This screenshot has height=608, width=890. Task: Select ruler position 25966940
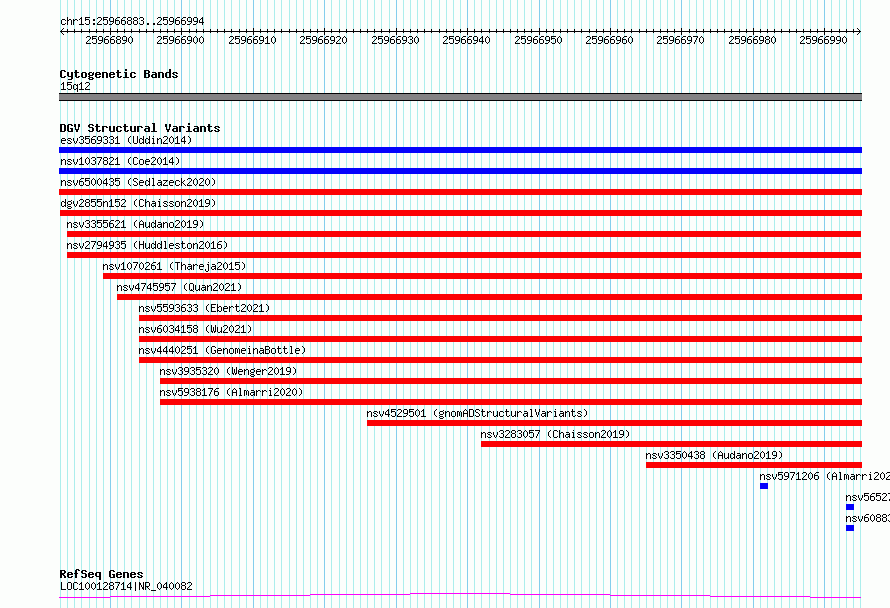click(x=467, y=40)
